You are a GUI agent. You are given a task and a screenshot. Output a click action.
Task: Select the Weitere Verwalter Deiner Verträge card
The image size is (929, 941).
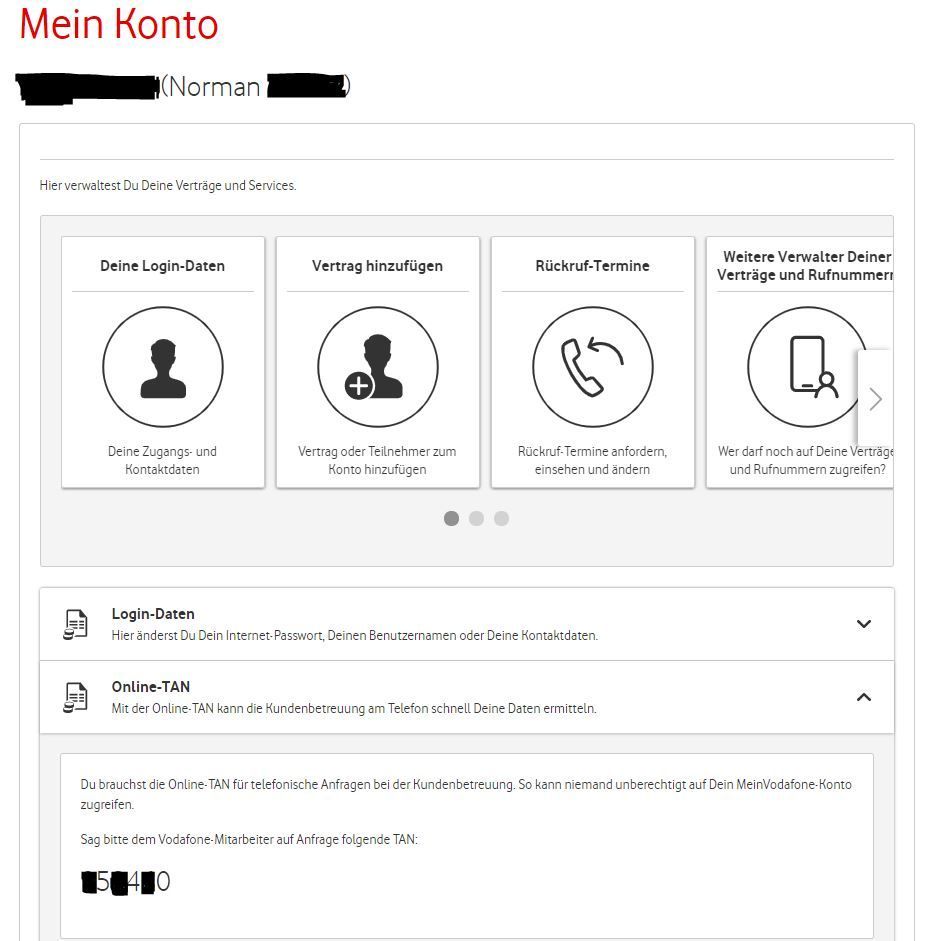[x=806, y=362]
